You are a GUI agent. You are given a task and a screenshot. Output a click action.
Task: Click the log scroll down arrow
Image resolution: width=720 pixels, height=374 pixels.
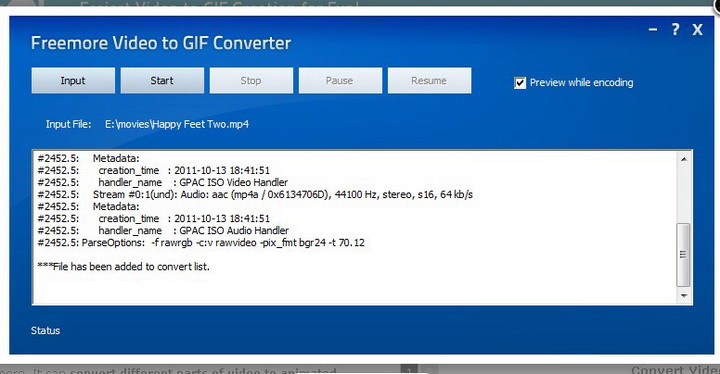(684, 296)
